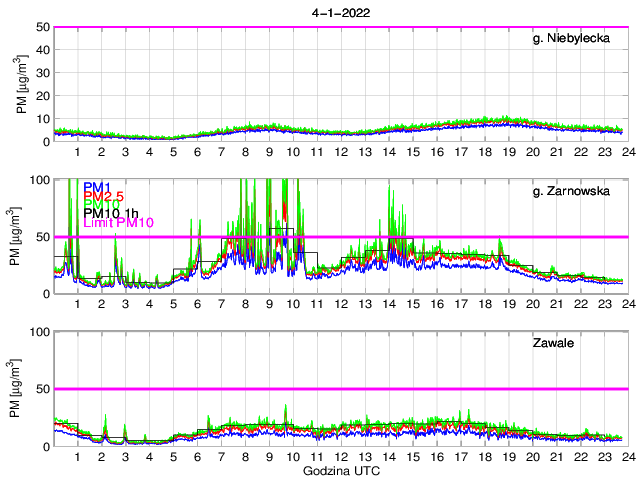Click the PM10 1h legend entry

[110, 213]
